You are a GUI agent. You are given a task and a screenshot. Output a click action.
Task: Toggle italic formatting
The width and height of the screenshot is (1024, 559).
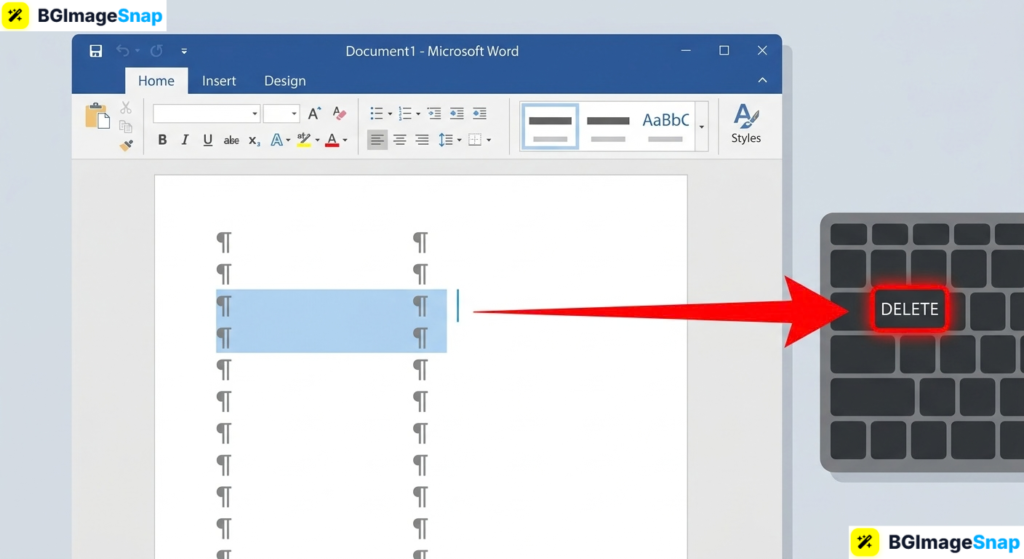(185, 140)
